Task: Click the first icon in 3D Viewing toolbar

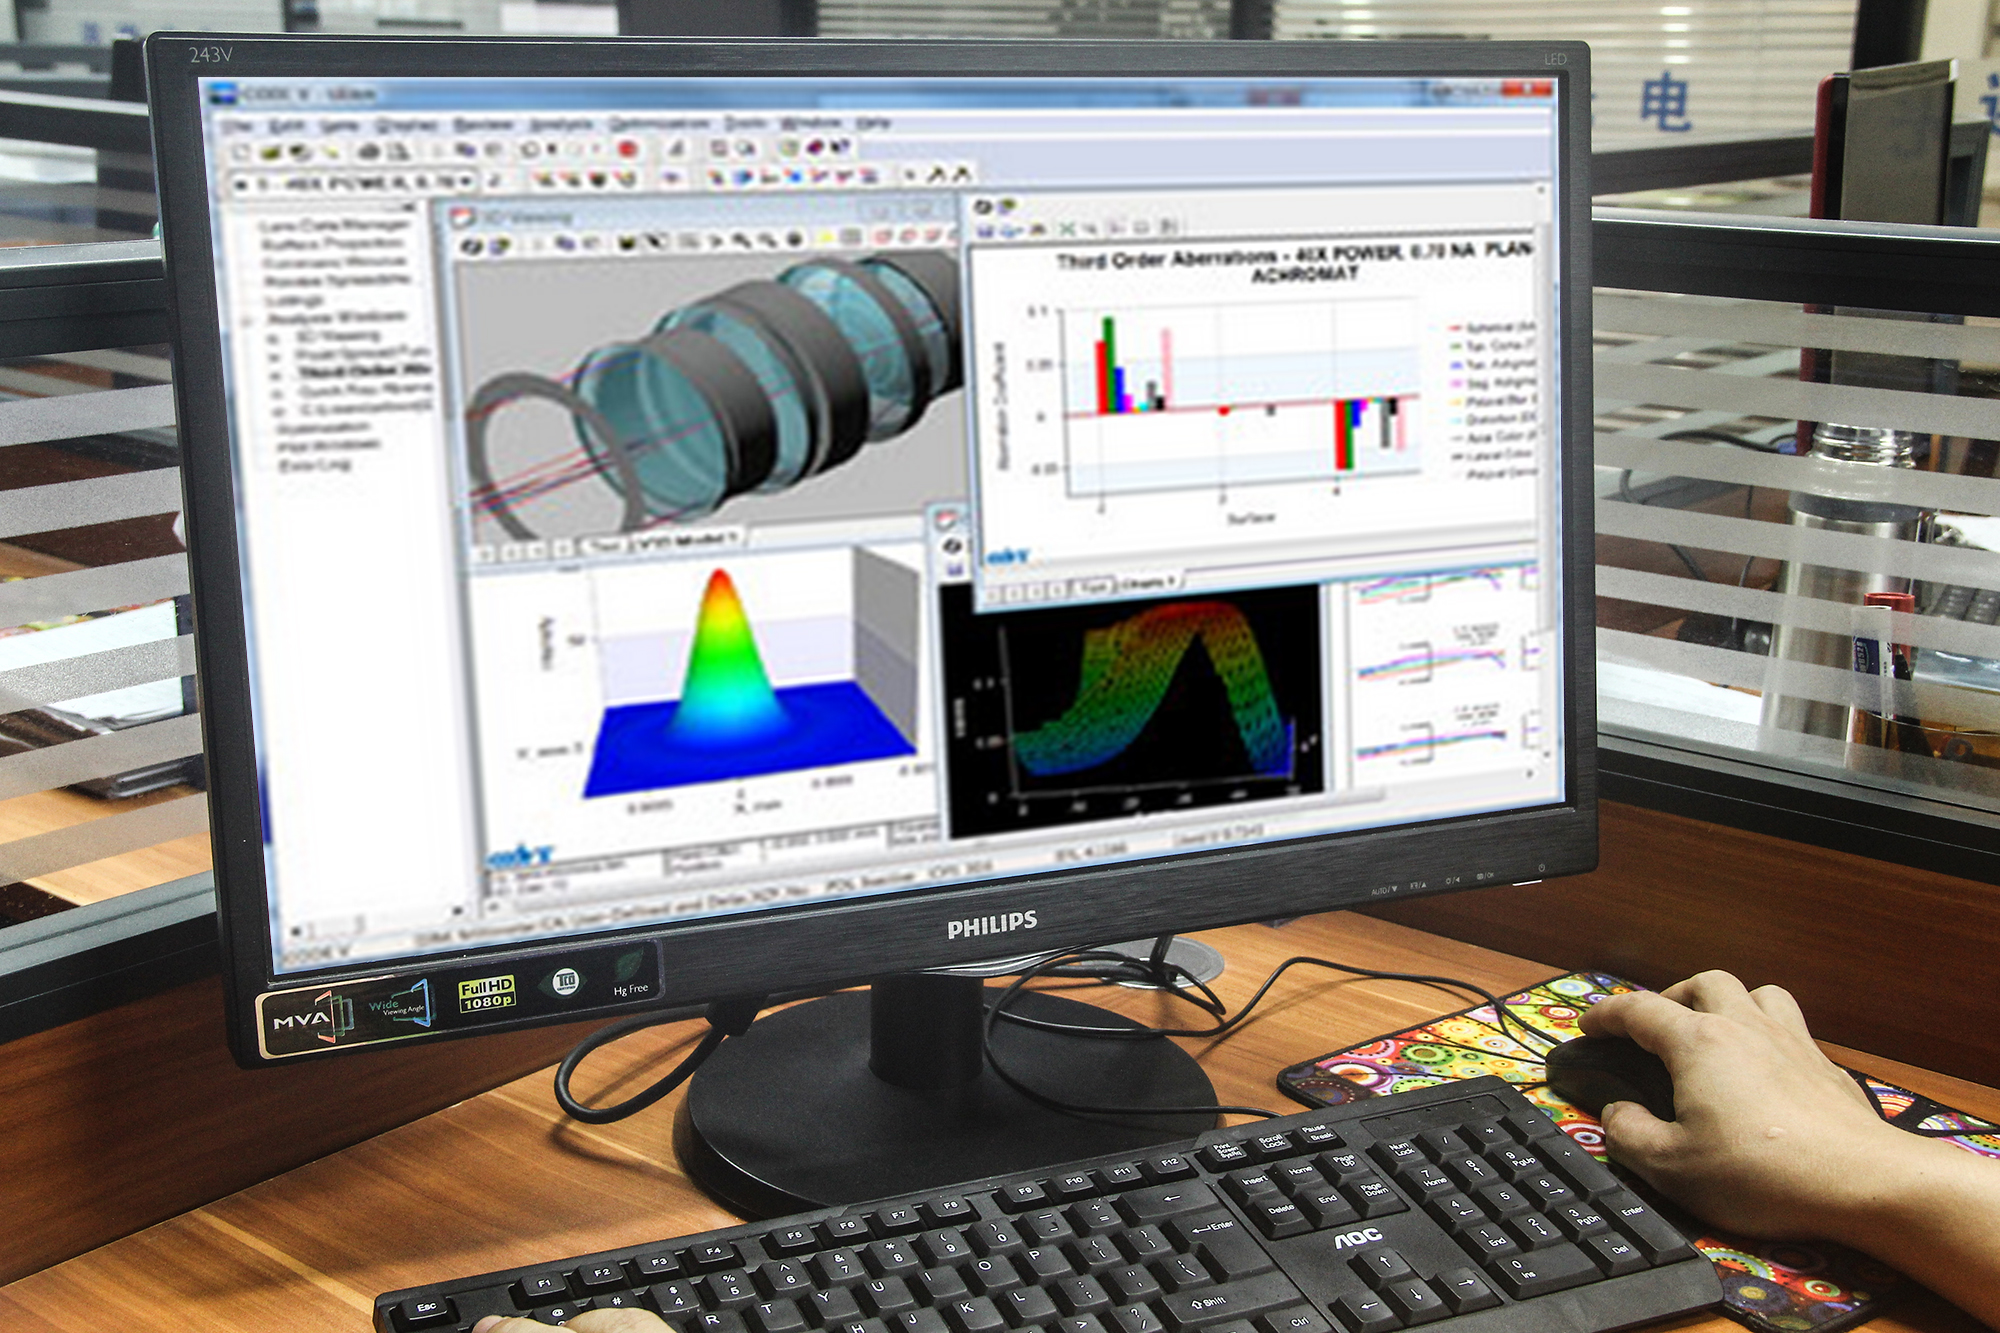Action: pyautogui.click(x=470, y=245)
